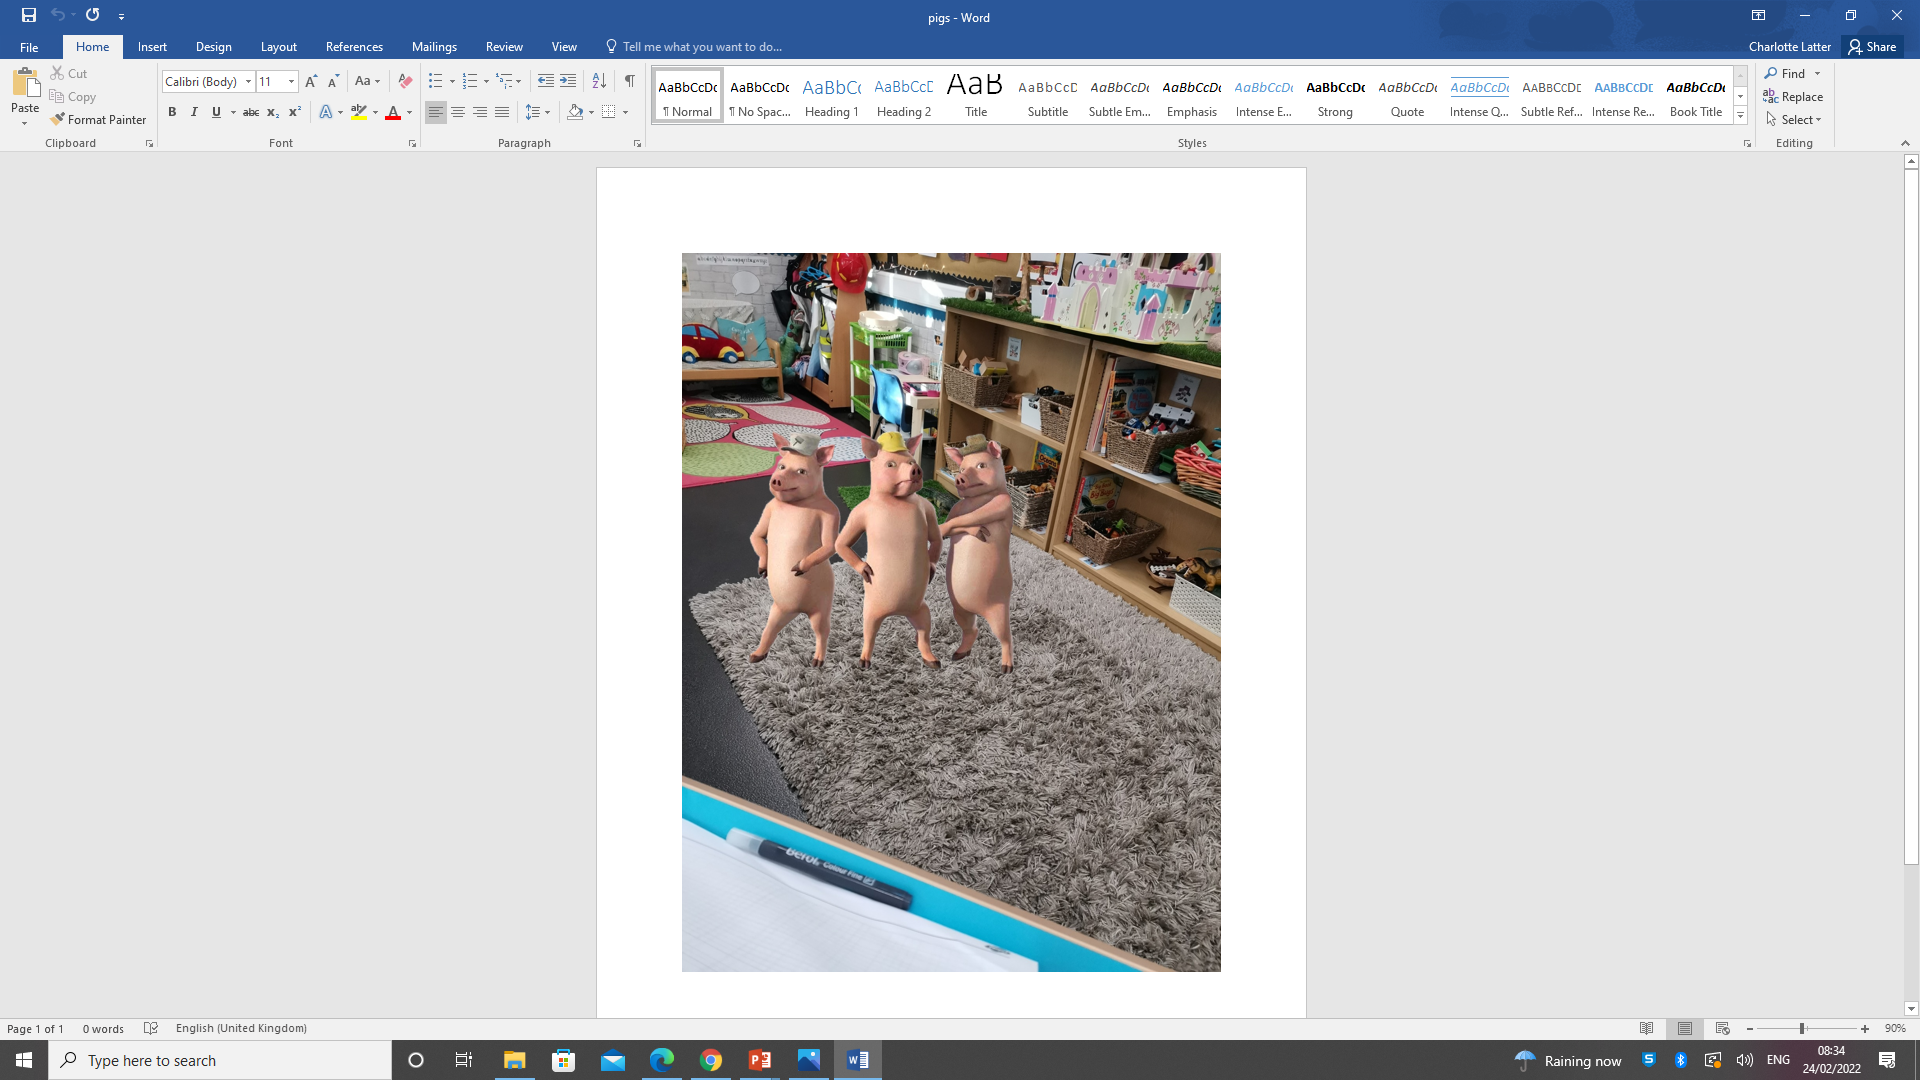
Task: Click the Text Effects icon
Action: (x=326, y=112)
